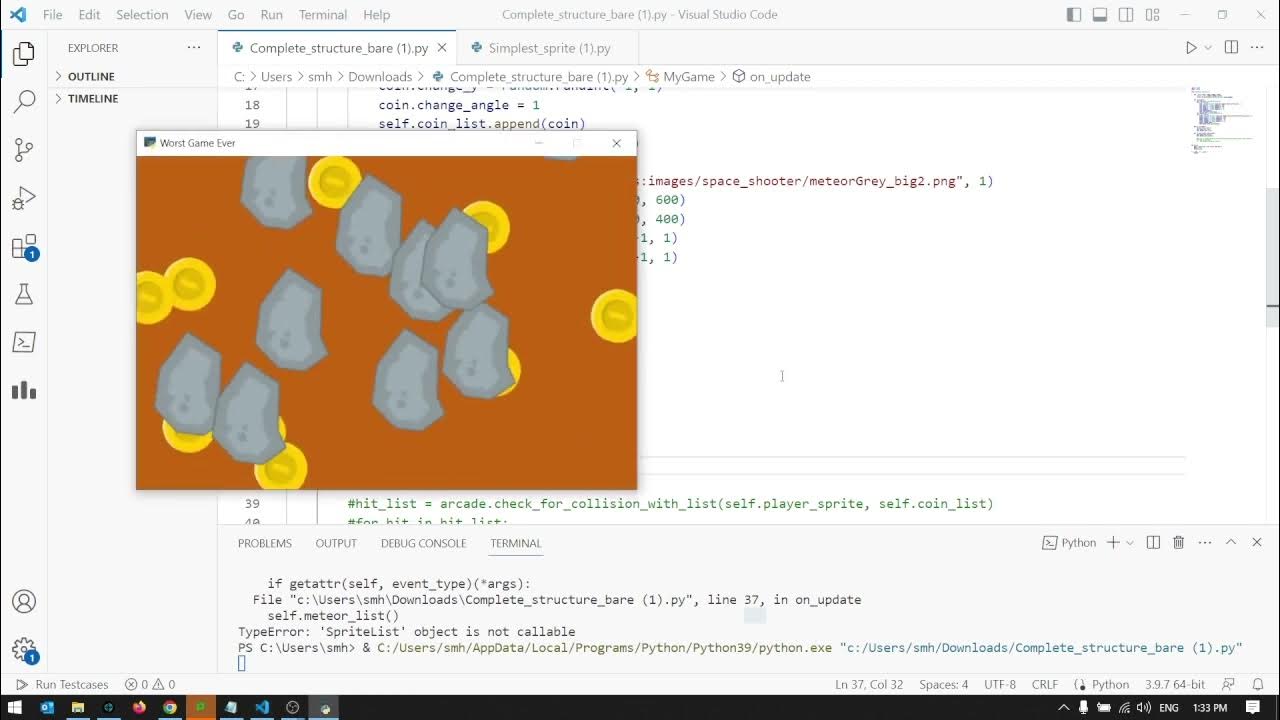Open the Search view in the activity bar
This screenshot has height=720, width=1280.
pos(24,101)
